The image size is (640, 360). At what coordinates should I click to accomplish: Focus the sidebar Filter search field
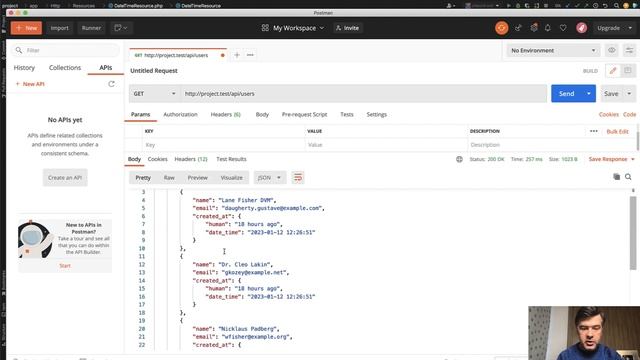pyautogui.click(x=65, y=50)
